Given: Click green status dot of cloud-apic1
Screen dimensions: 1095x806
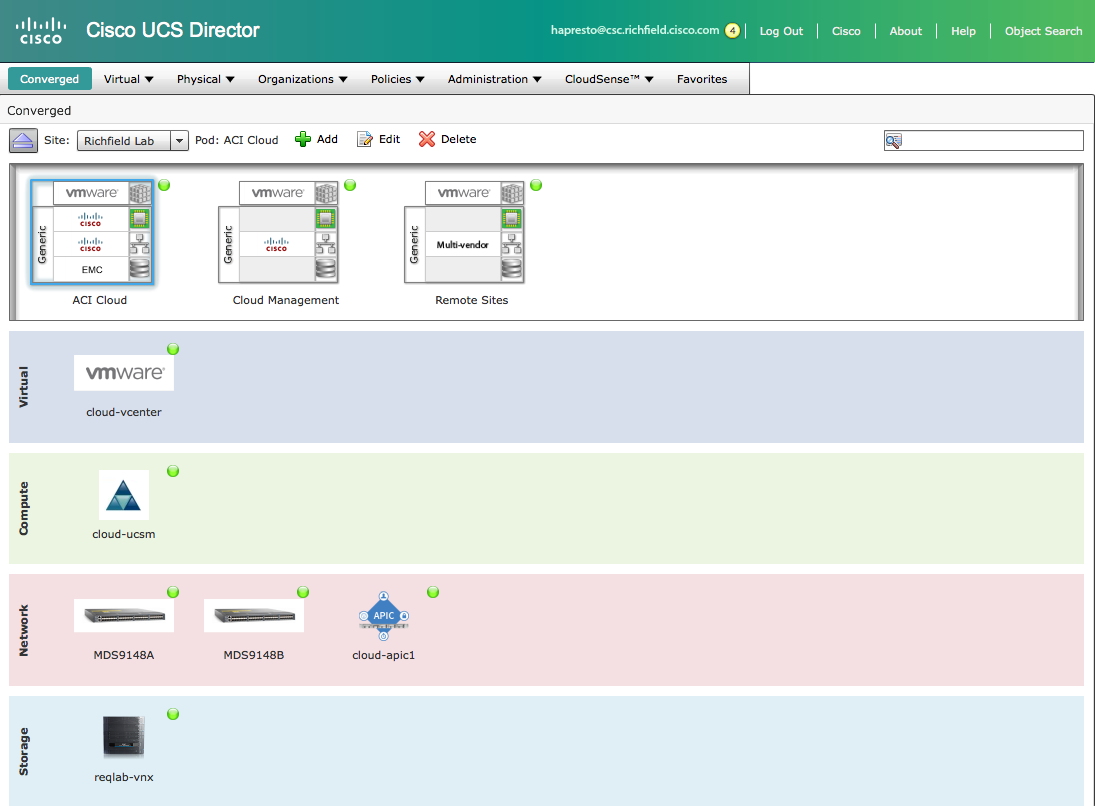Looking at the screenshot, I should 433,592.
